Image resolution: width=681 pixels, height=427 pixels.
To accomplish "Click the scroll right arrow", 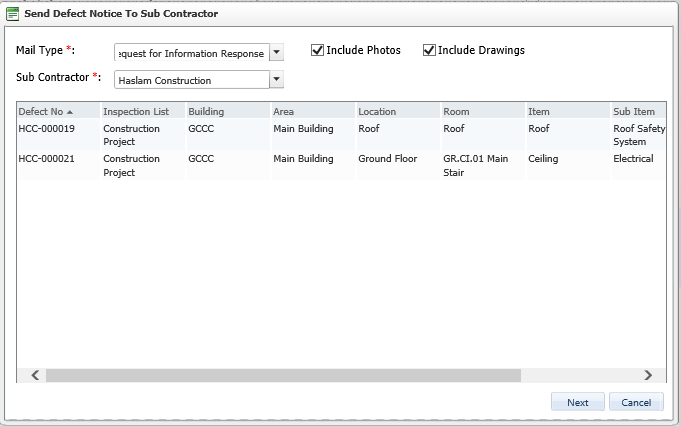I will pos(647,375).
